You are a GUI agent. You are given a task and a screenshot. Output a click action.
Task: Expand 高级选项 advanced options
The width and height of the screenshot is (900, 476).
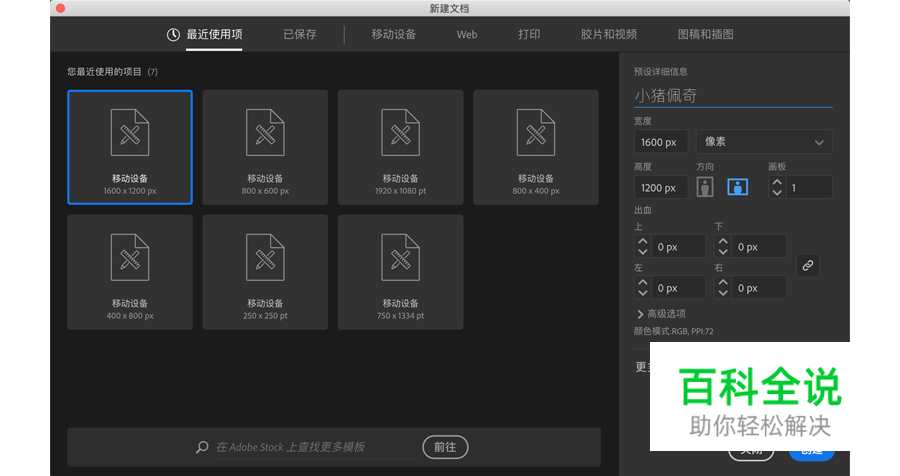point(660,314)
